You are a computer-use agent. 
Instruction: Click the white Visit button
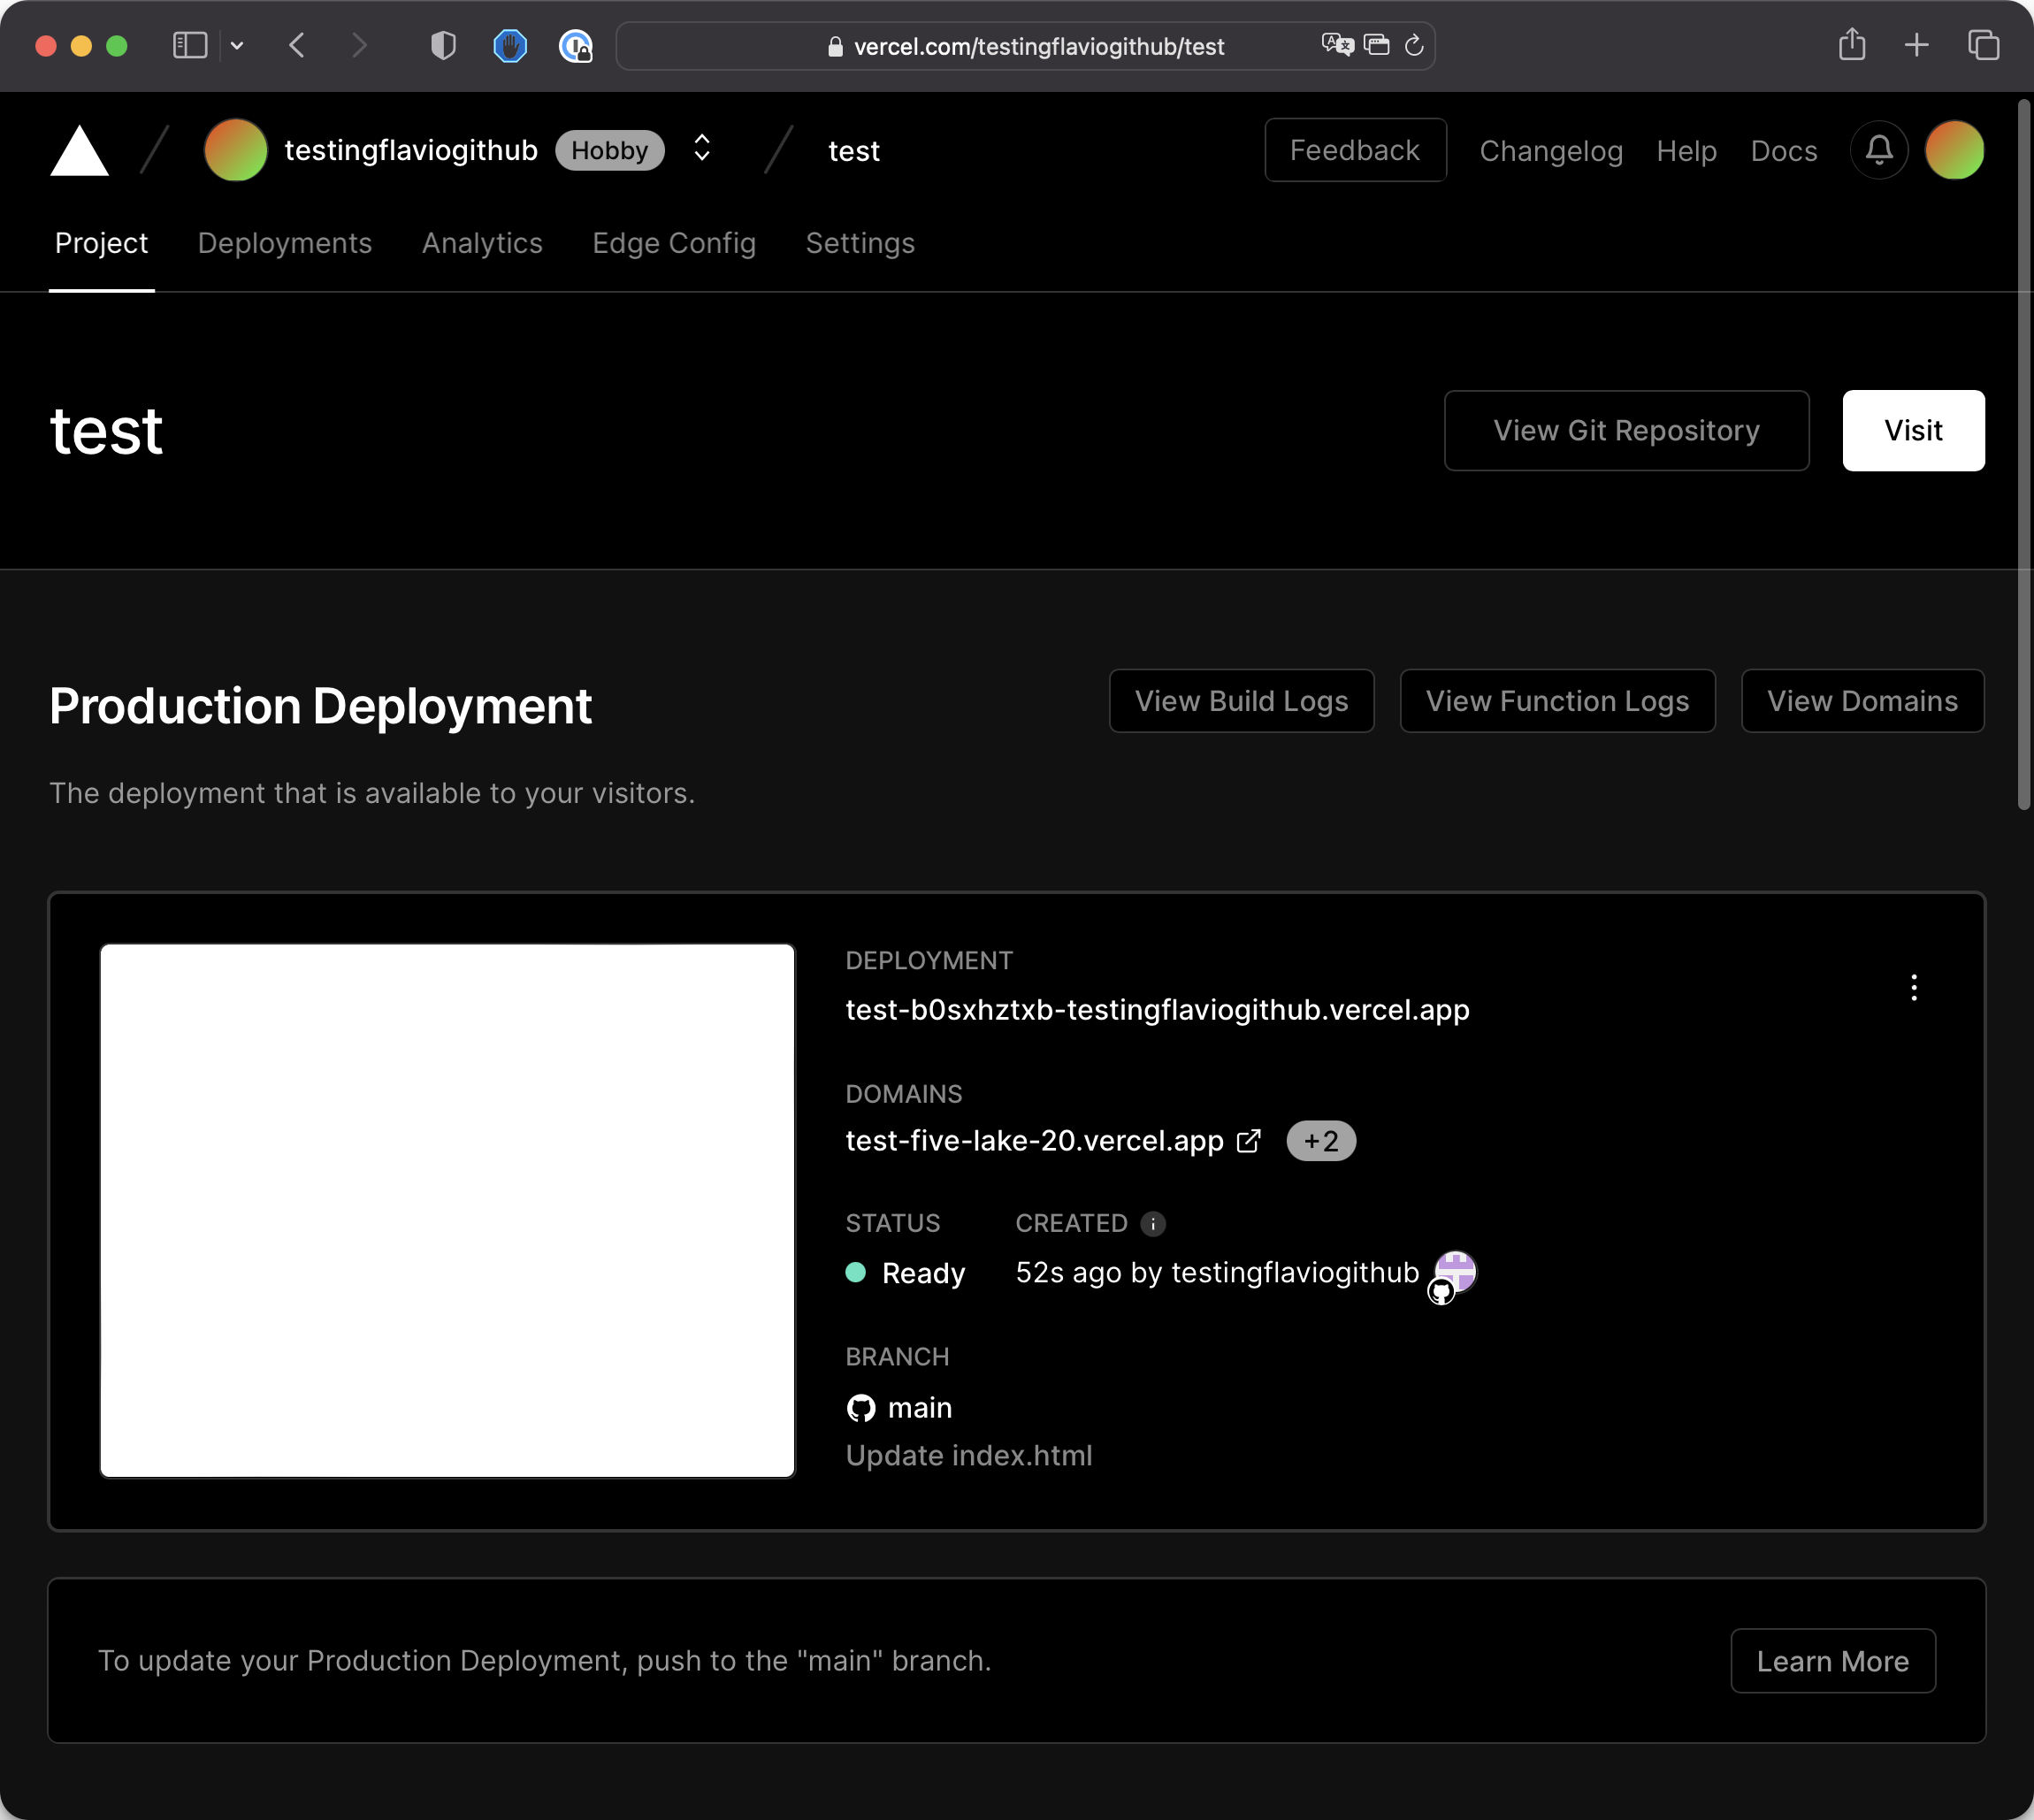click(1912, 431)
